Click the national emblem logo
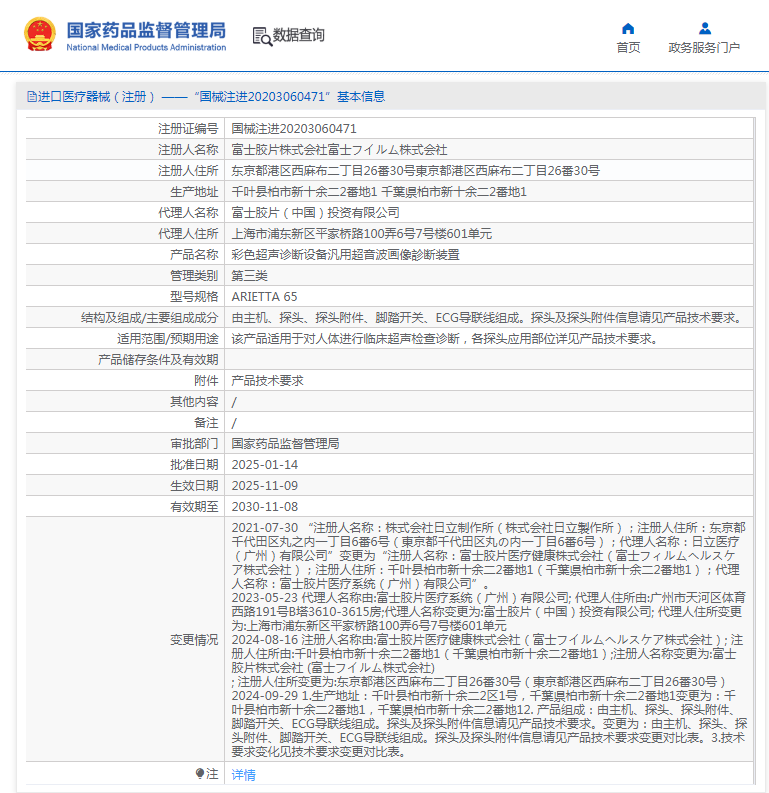769x793 pixels. point(41,35)
